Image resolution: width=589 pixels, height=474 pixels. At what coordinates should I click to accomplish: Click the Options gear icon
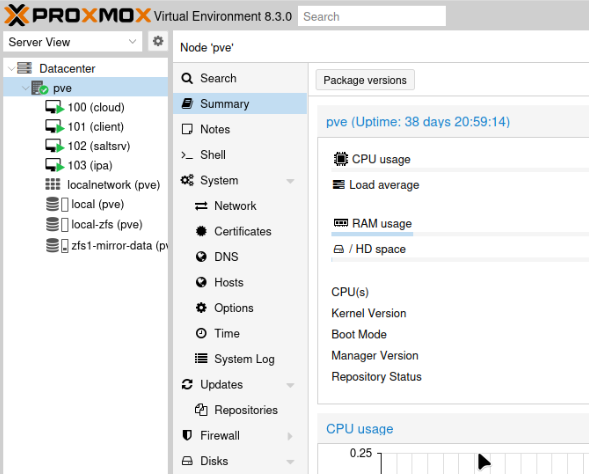(201, 308)
